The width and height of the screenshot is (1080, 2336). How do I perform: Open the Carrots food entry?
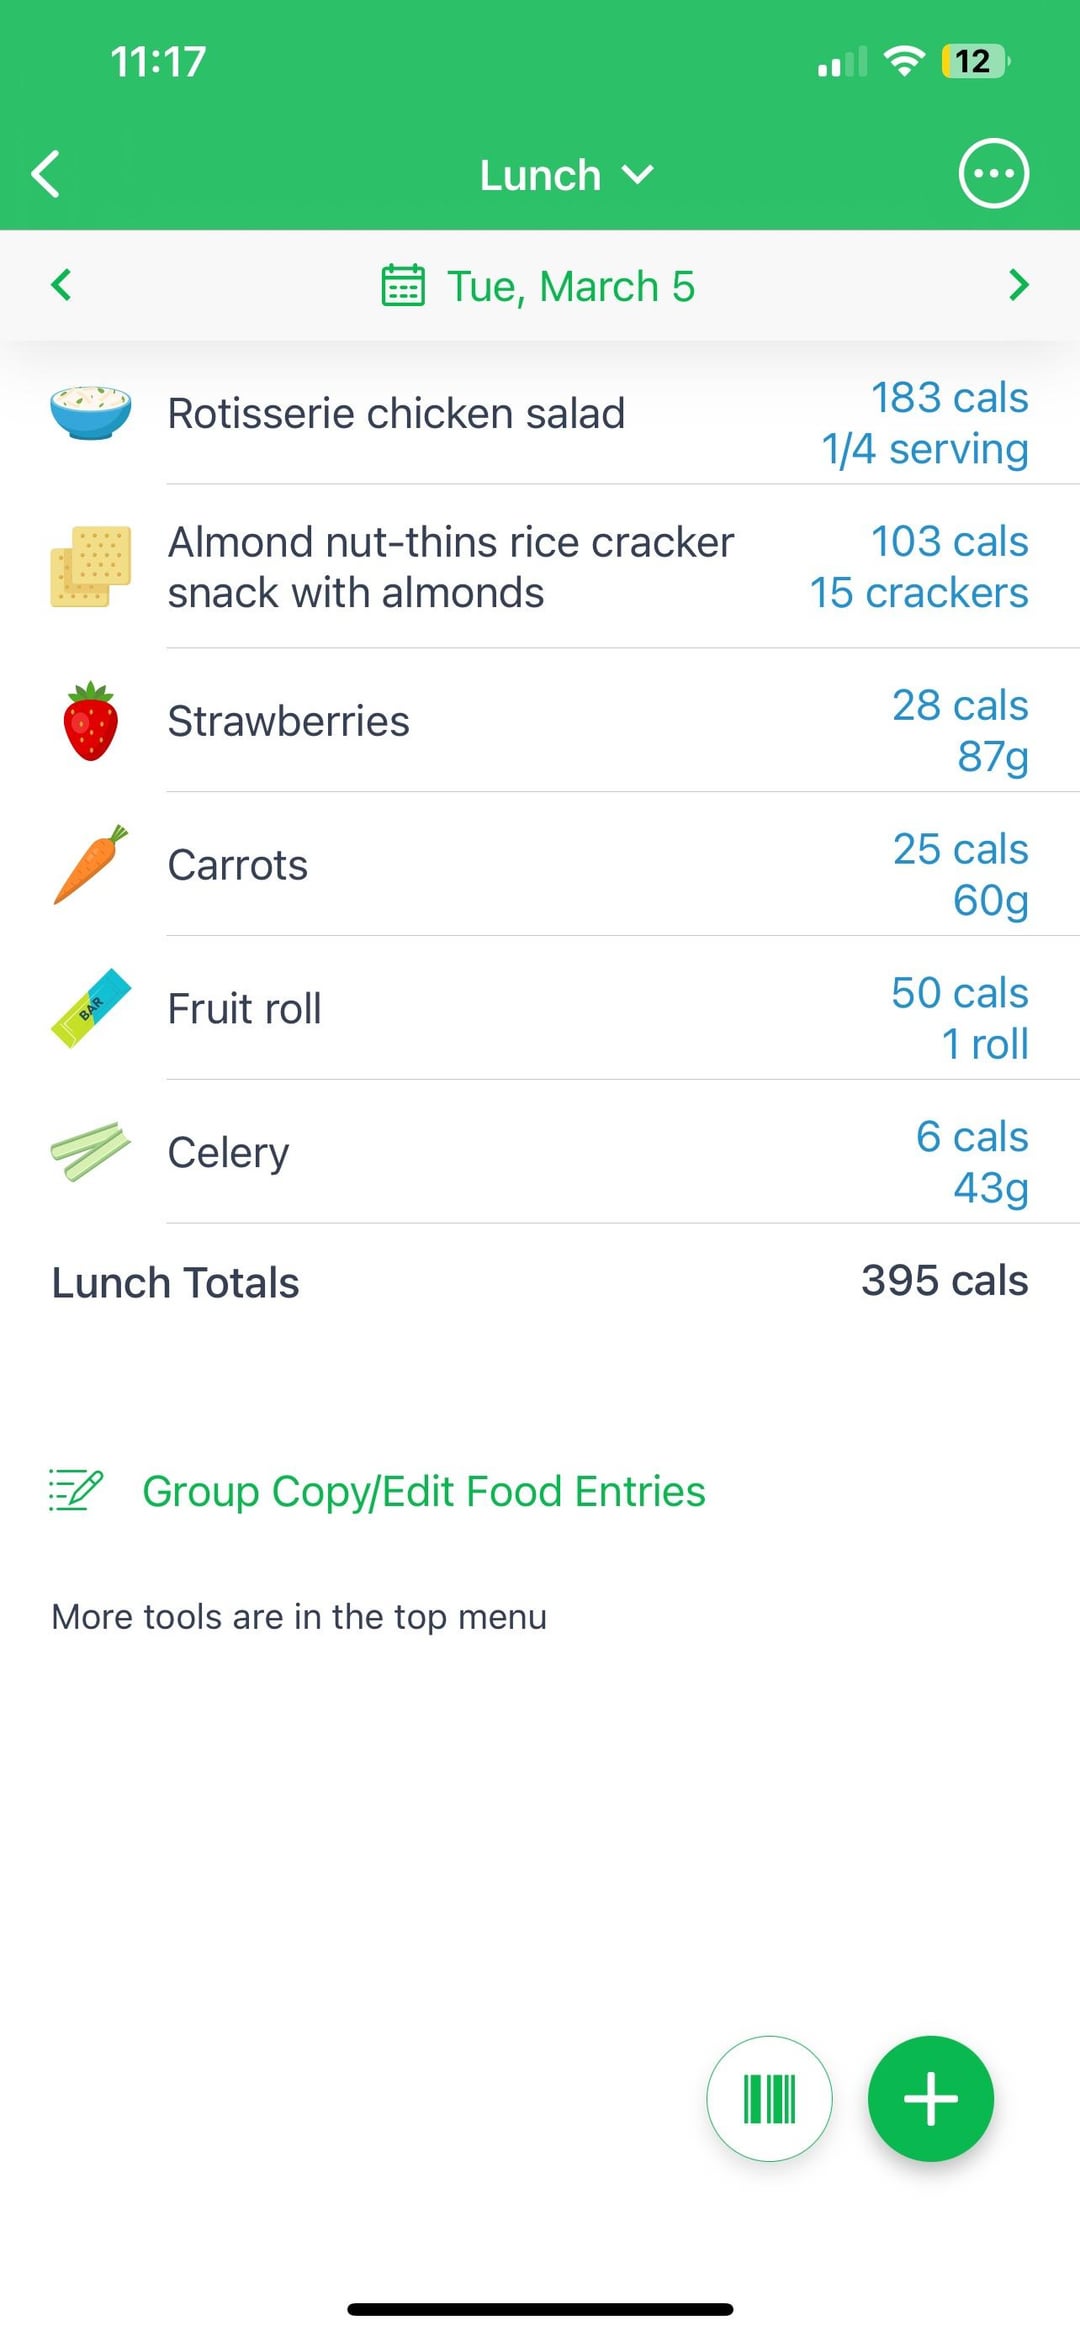pos(540,865)
